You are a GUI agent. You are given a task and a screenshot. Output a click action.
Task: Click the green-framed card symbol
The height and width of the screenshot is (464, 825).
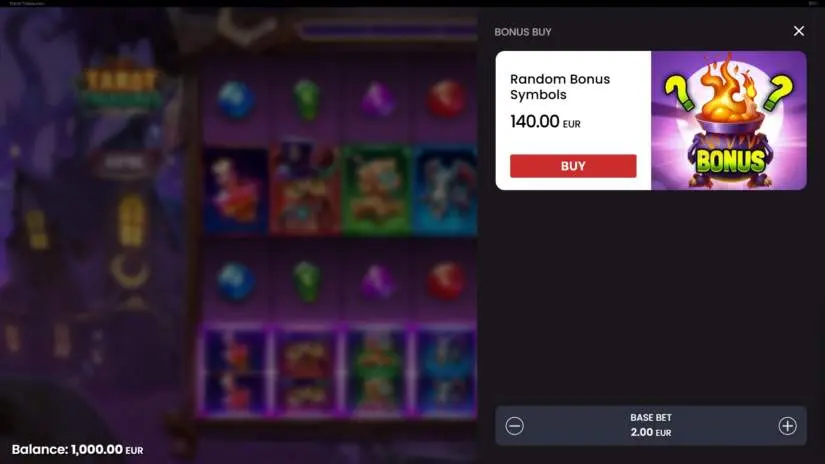tap(376, 190)
